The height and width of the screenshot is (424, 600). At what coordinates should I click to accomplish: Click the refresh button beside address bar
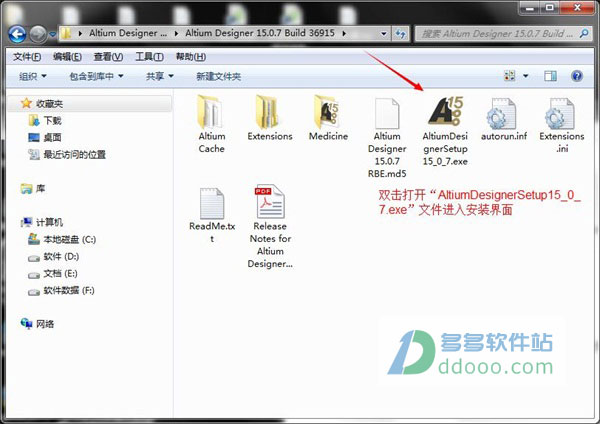[x=401, y=34]
